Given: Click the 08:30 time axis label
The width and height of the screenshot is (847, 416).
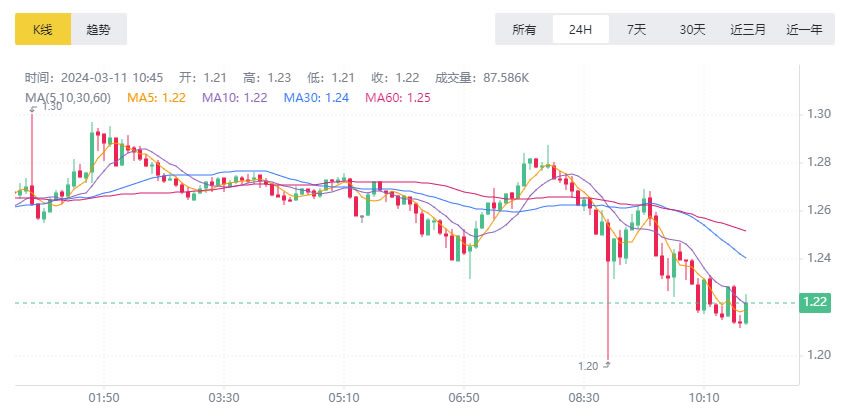Looking at the screenshot, I should click(584, 398).
